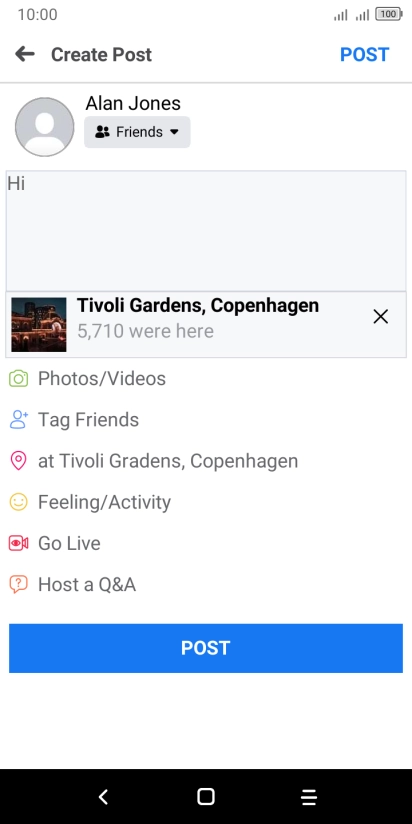Tap the large blue POST button
Viewport: 412px width, 824px height.
[206, 648]
